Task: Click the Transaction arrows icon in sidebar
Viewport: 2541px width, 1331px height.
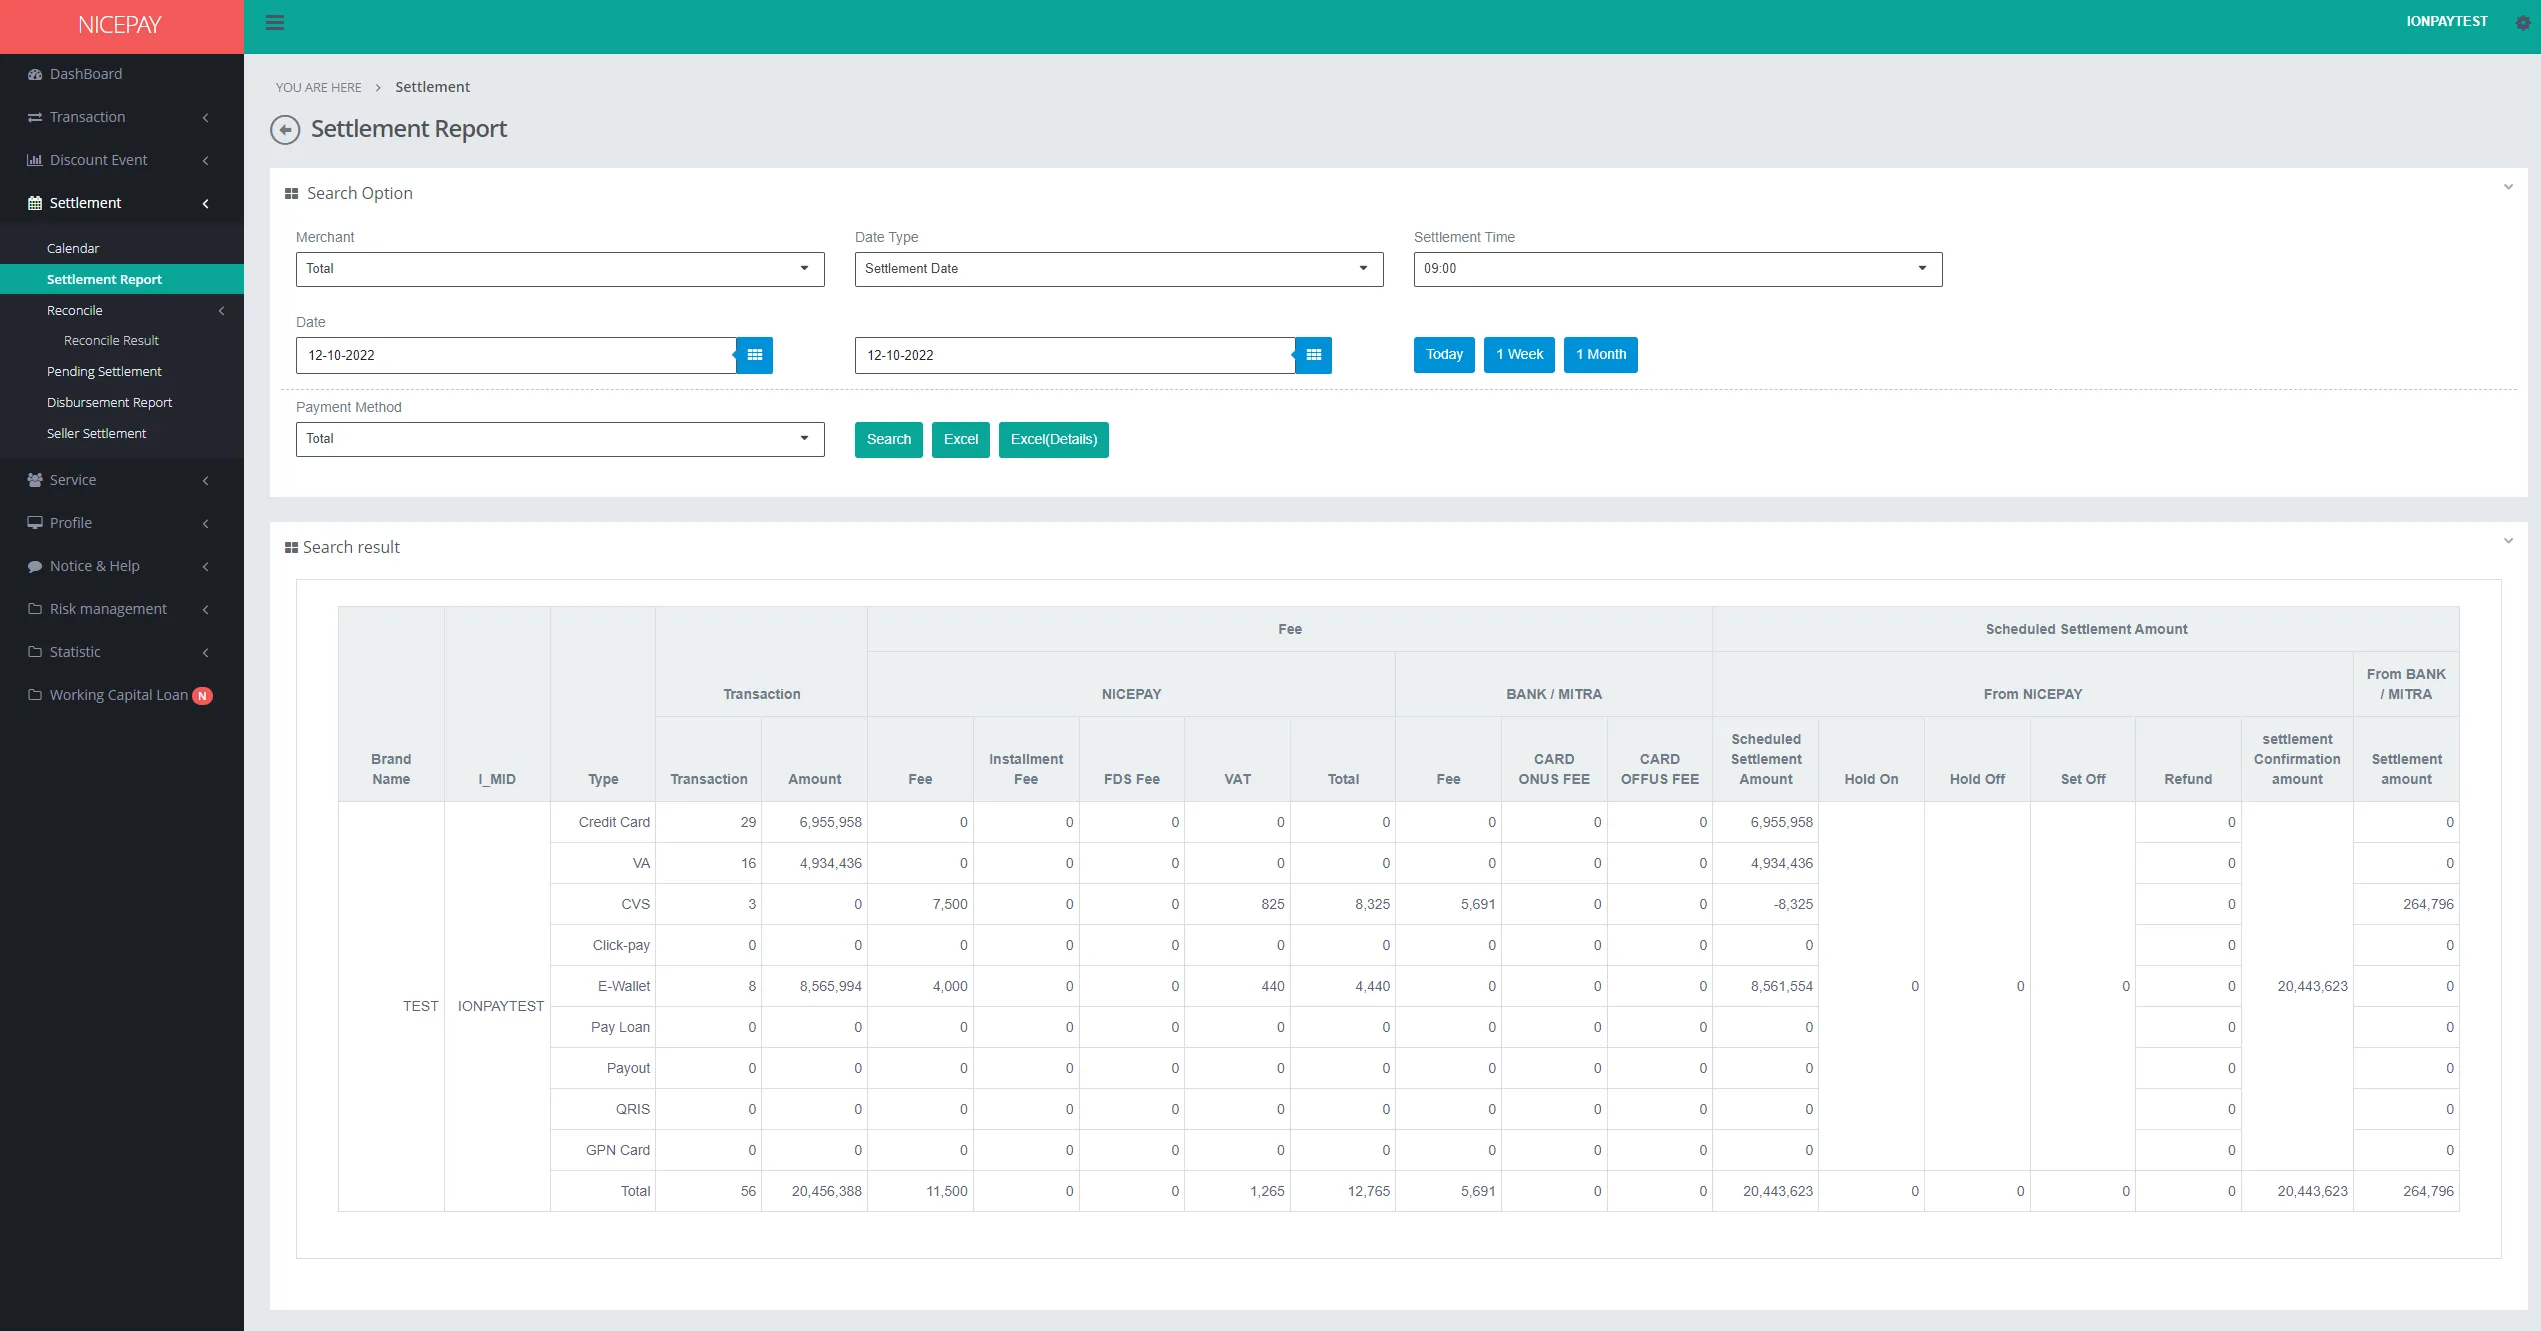Action: pyautogui.click(x=35, y=117)
